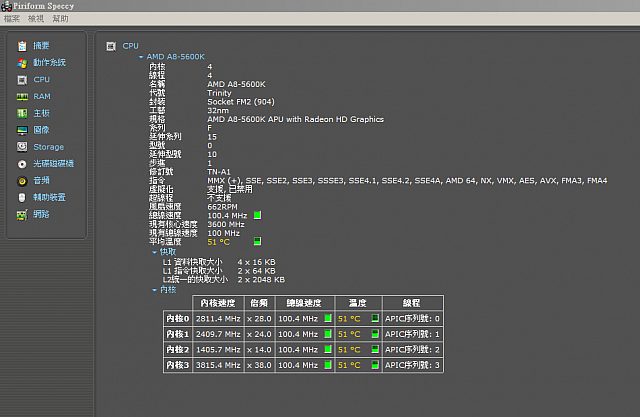Click 內核0 bus speed green graph icon

[x=328, y=318]
